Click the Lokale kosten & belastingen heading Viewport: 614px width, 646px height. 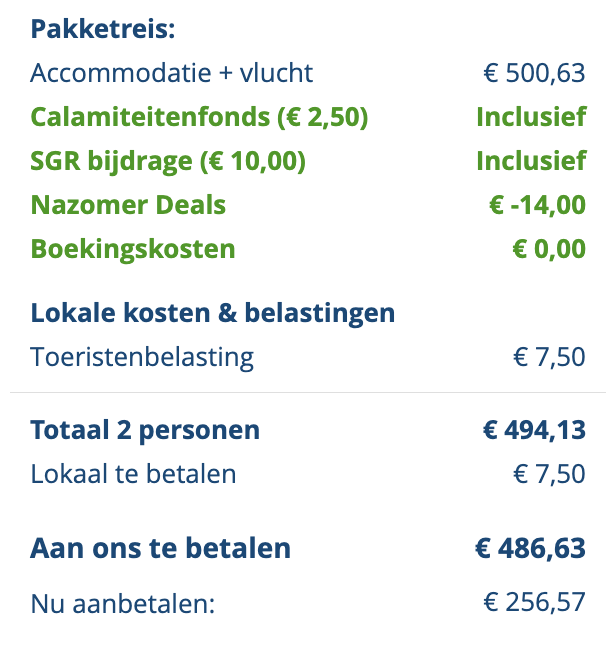point(213,313)
